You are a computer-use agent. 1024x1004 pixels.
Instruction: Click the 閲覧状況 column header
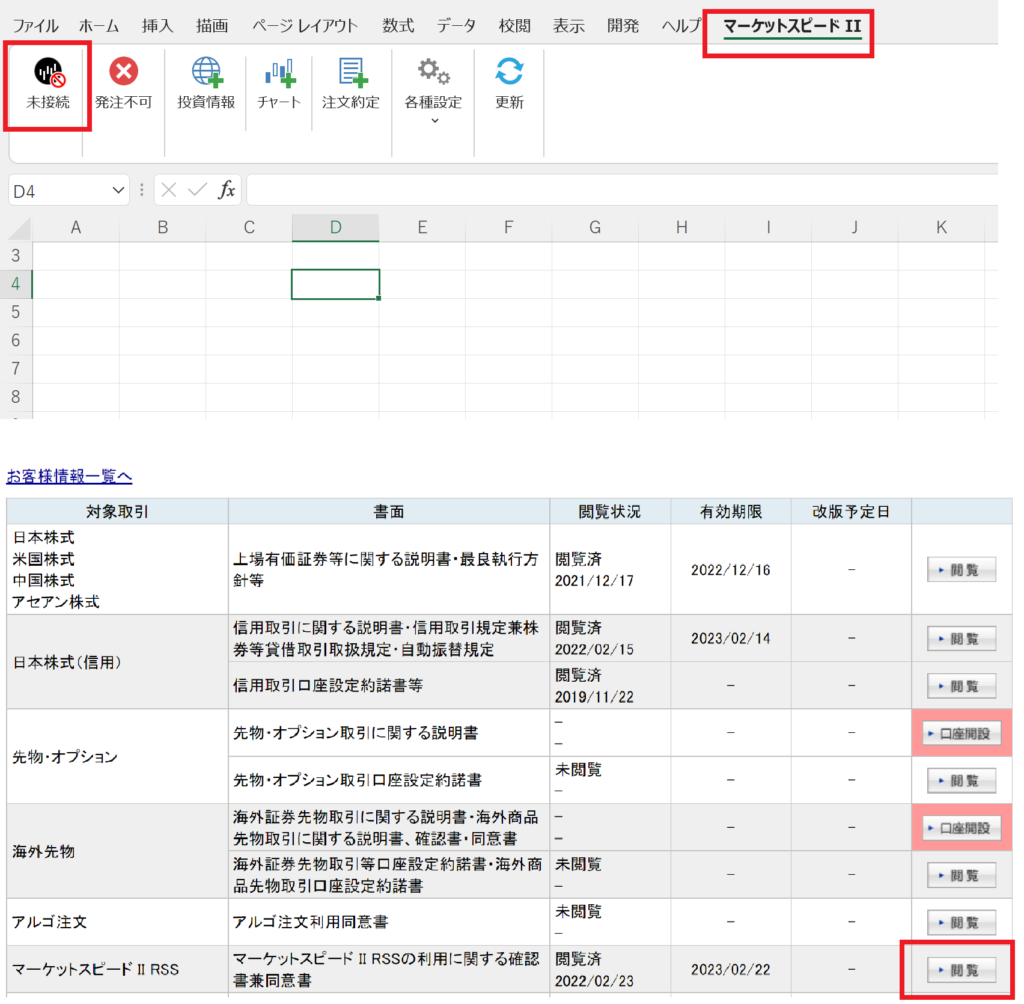610,511
